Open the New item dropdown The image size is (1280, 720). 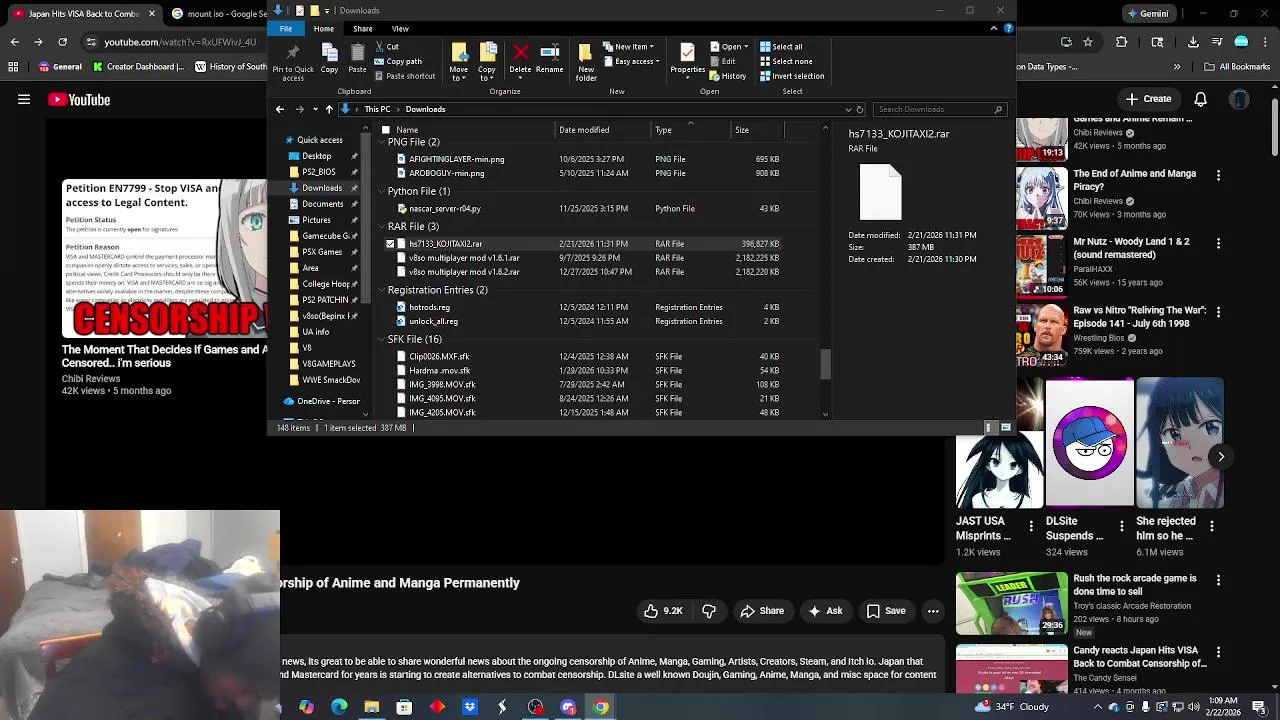[x=628, y=47]
